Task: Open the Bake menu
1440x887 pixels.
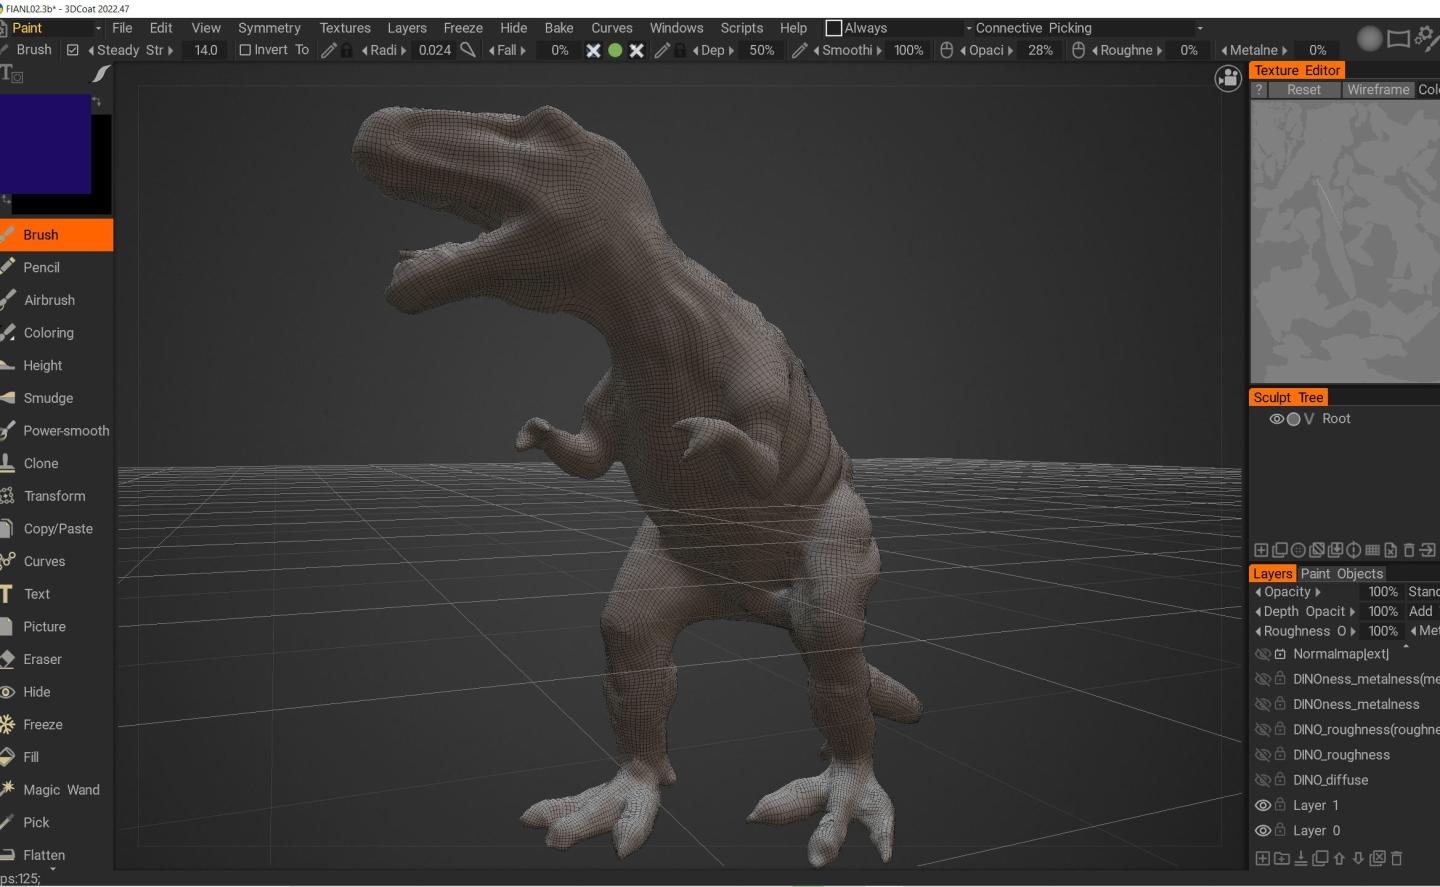Action: coord(559,28)
